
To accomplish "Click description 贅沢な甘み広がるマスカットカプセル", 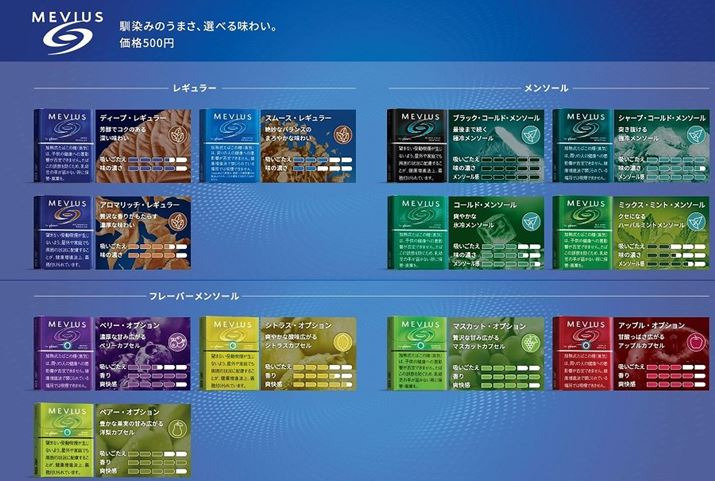I will click(479, 342).
